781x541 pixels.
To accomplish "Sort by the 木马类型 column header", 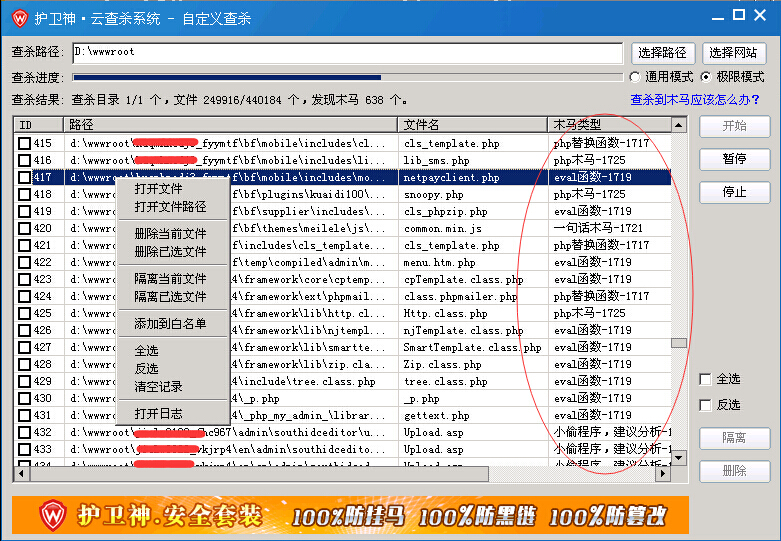I will coord(609,125).
